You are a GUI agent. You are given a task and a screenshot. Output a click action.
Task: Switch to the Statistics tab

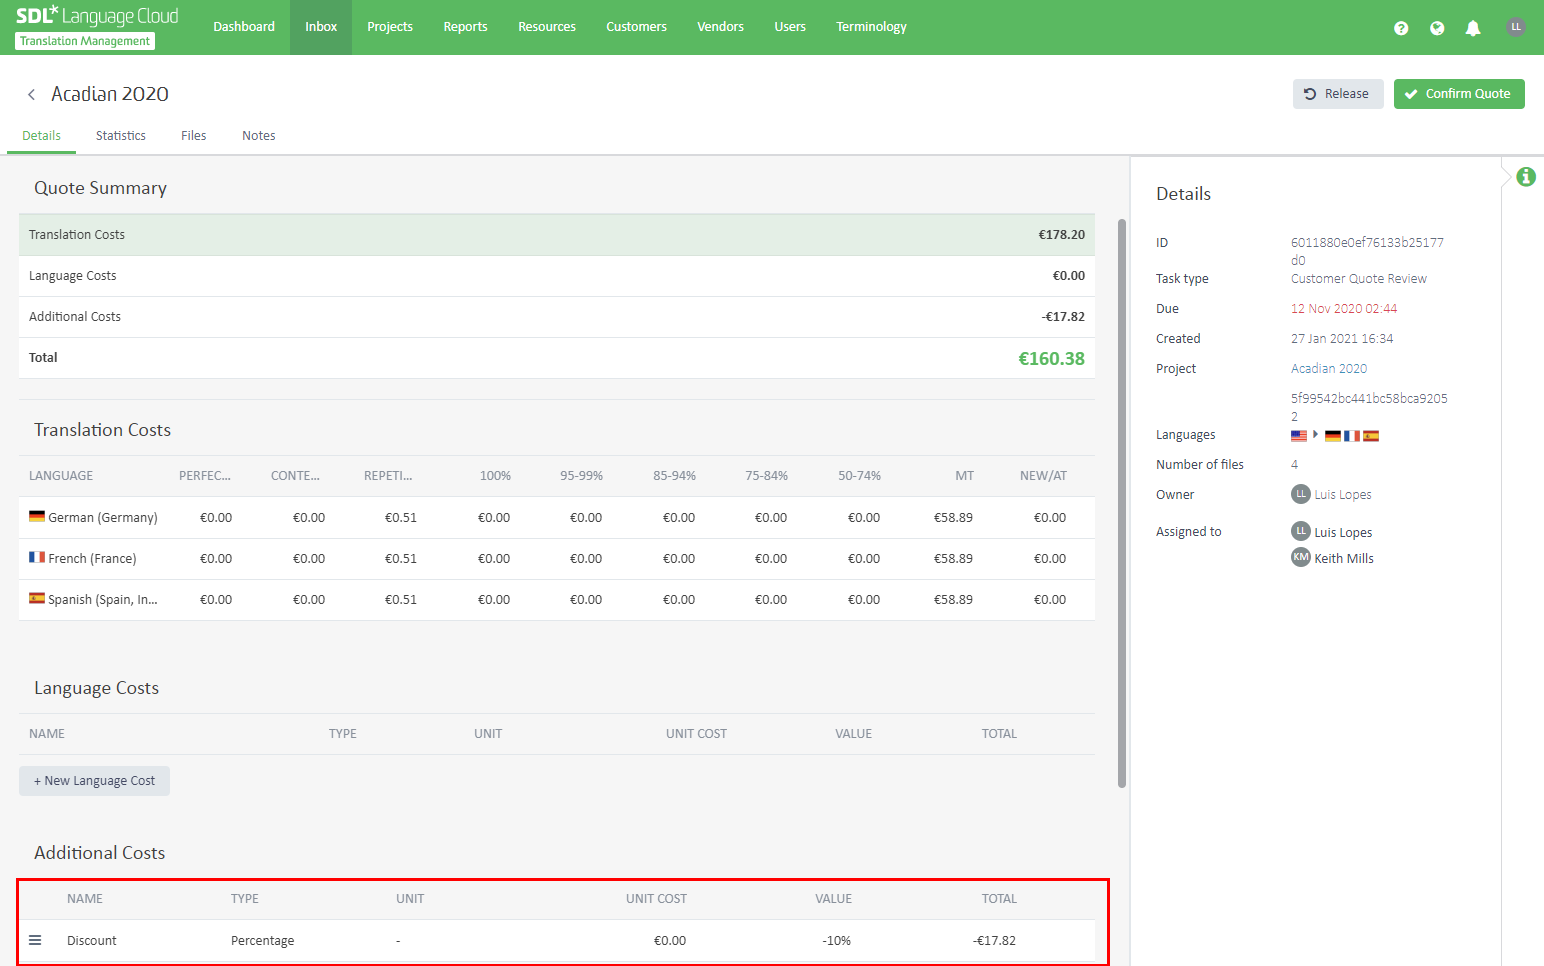121,136
